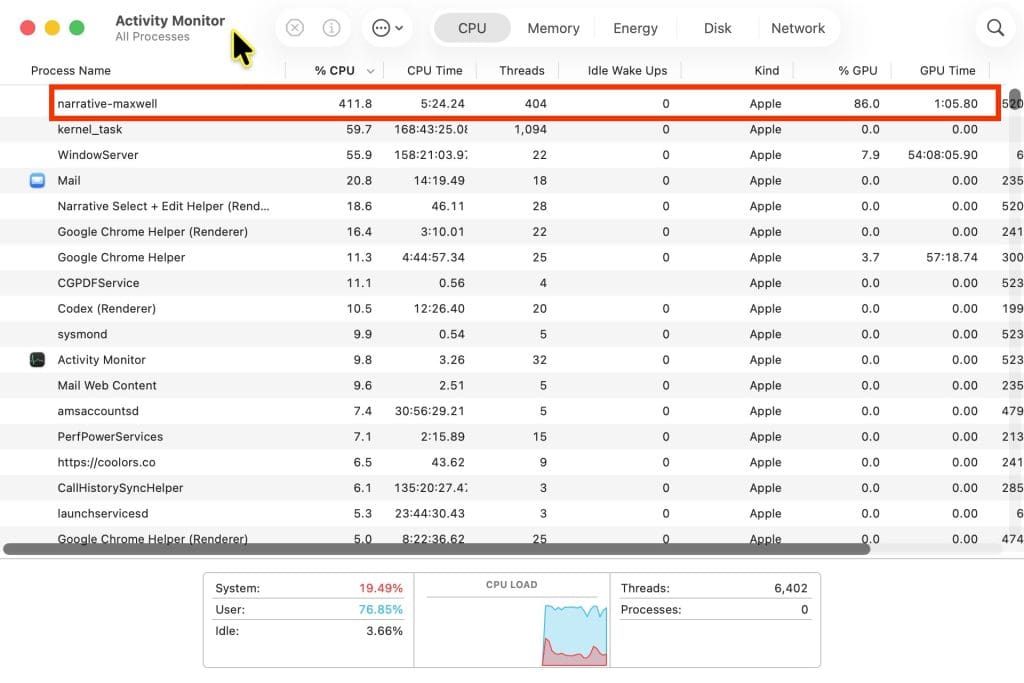Open the process info (i) toolbar icon
Screen dimensions: 1024x683
pos(331,28)
